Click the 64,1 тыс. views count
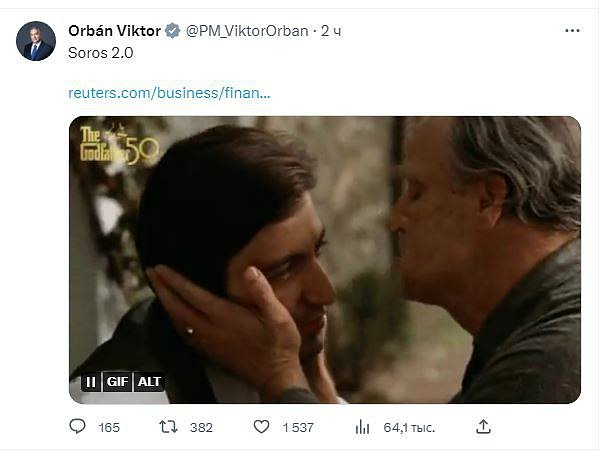The image size is (608, 452). [409, 428]
